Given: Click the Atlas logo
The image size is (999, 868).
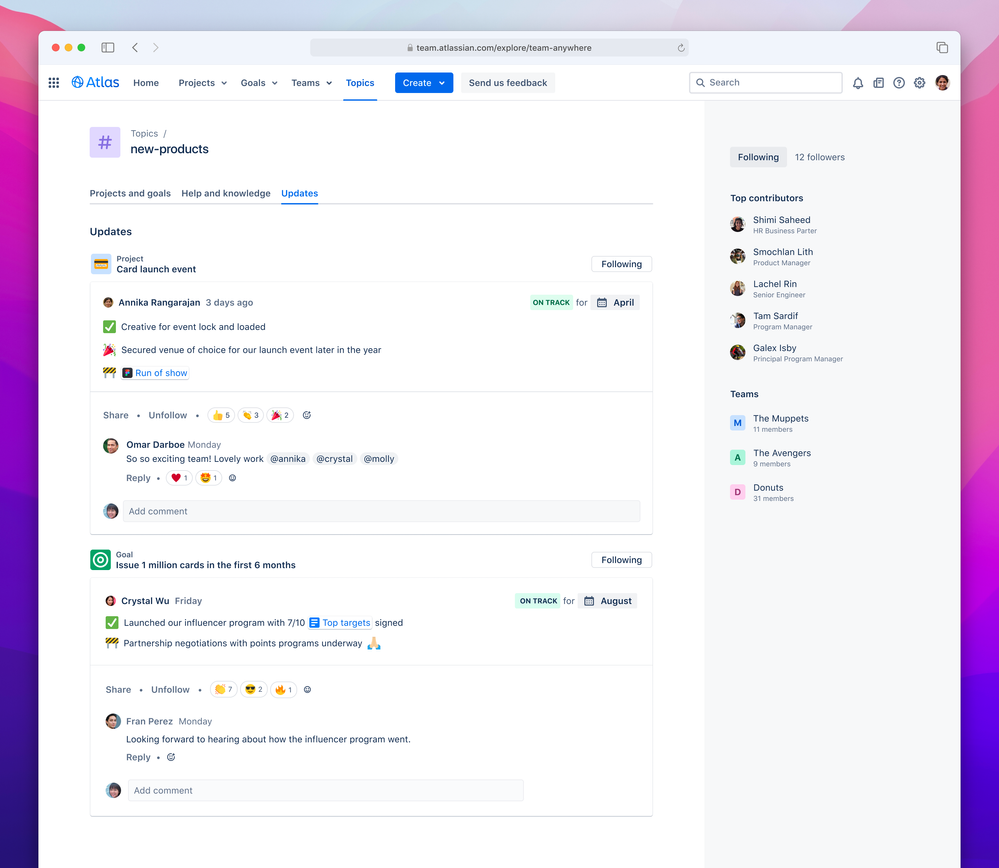Looking at the screenshot, I should pos(96,82).
